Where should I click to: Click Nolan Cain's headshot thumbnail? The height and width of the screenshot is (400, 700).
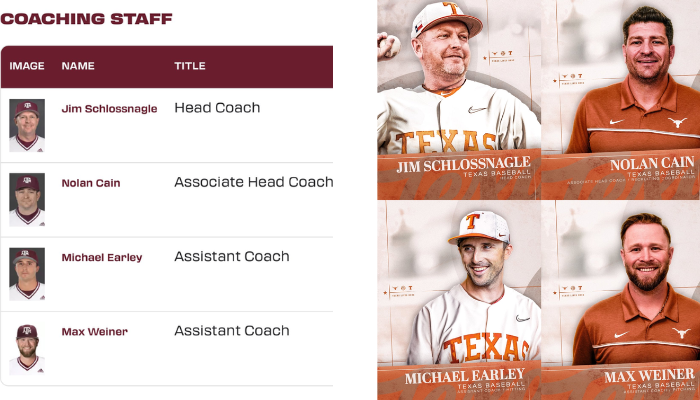[27, 200]
